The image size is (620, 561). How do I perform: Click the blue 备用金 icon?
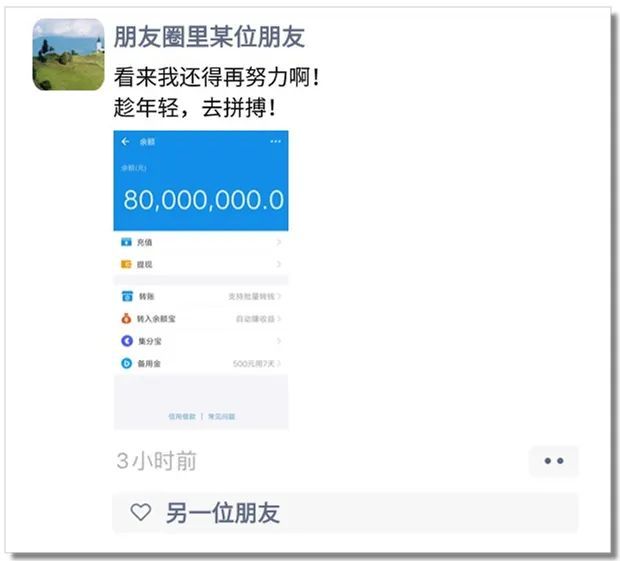[127, 363]
